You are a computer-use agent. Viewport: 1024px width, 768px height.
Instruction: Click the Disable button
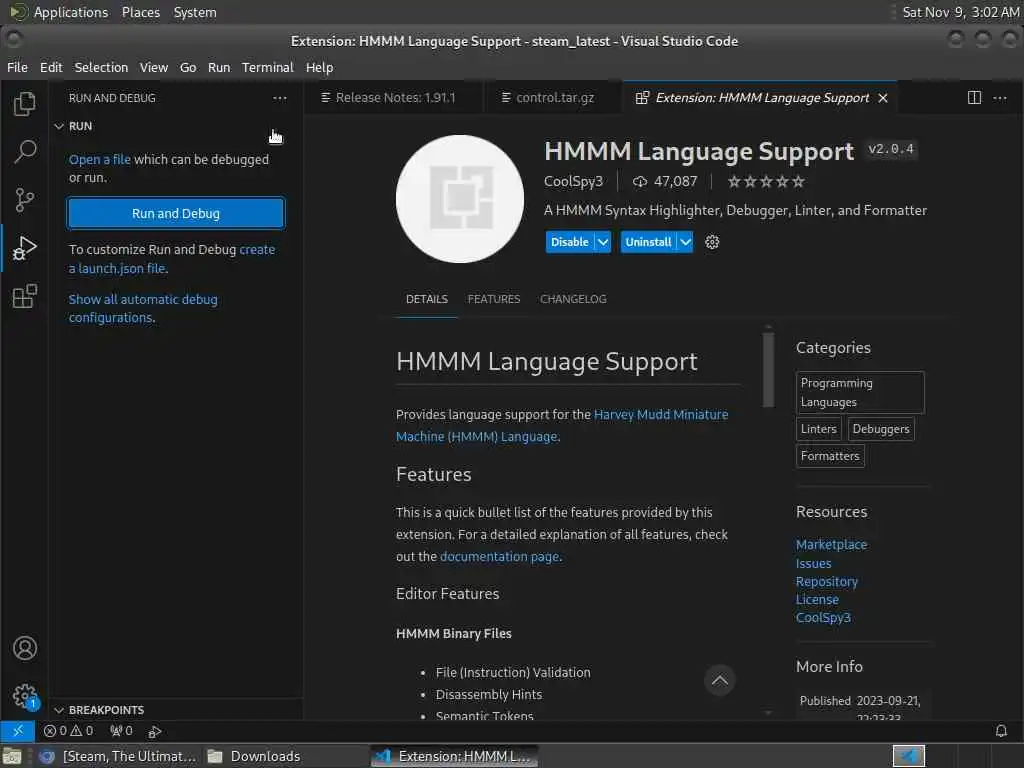pyautogui.click(x=569, y=242)
